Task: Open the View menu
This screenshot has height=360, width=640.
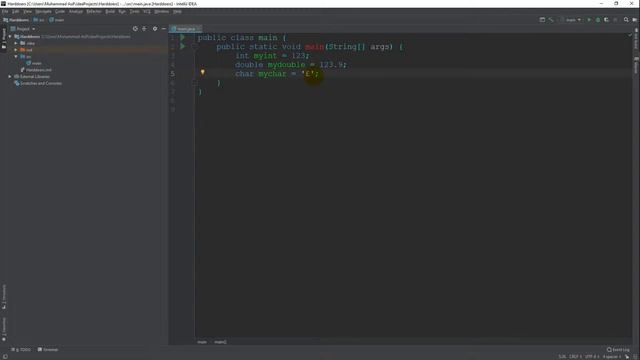Action: [27, 11]
